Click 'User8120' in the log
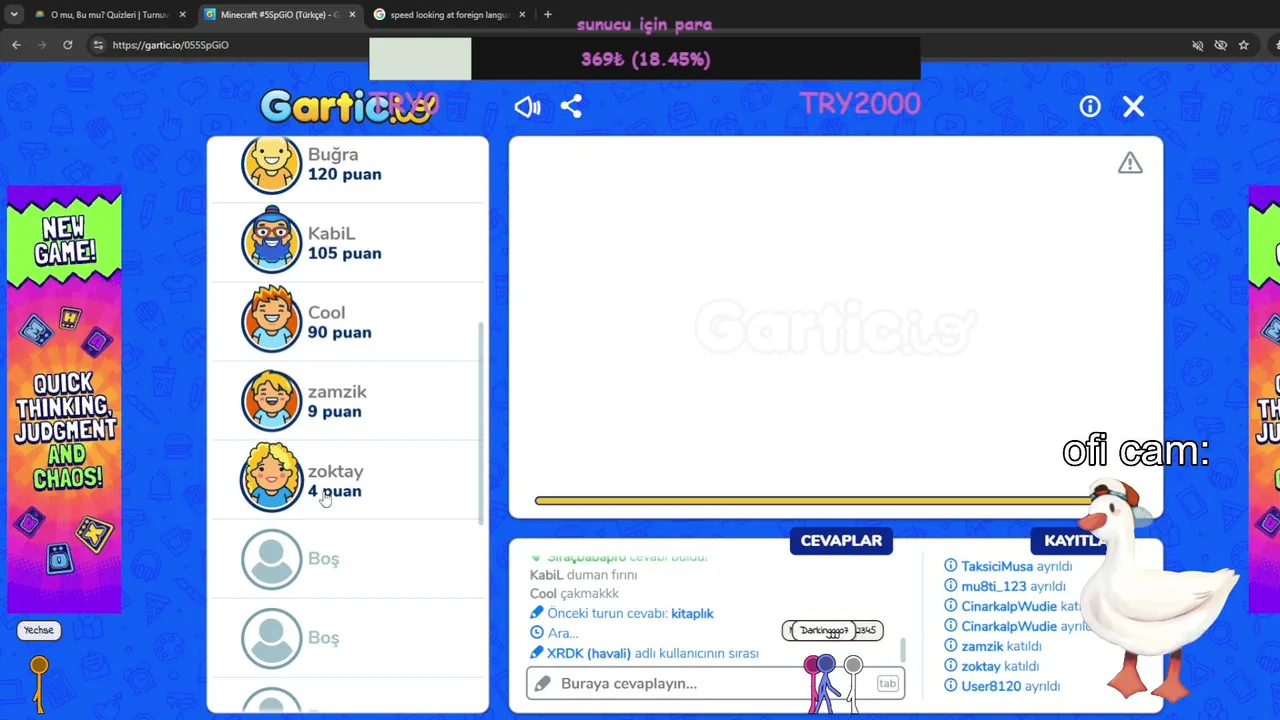 point(991,686)
